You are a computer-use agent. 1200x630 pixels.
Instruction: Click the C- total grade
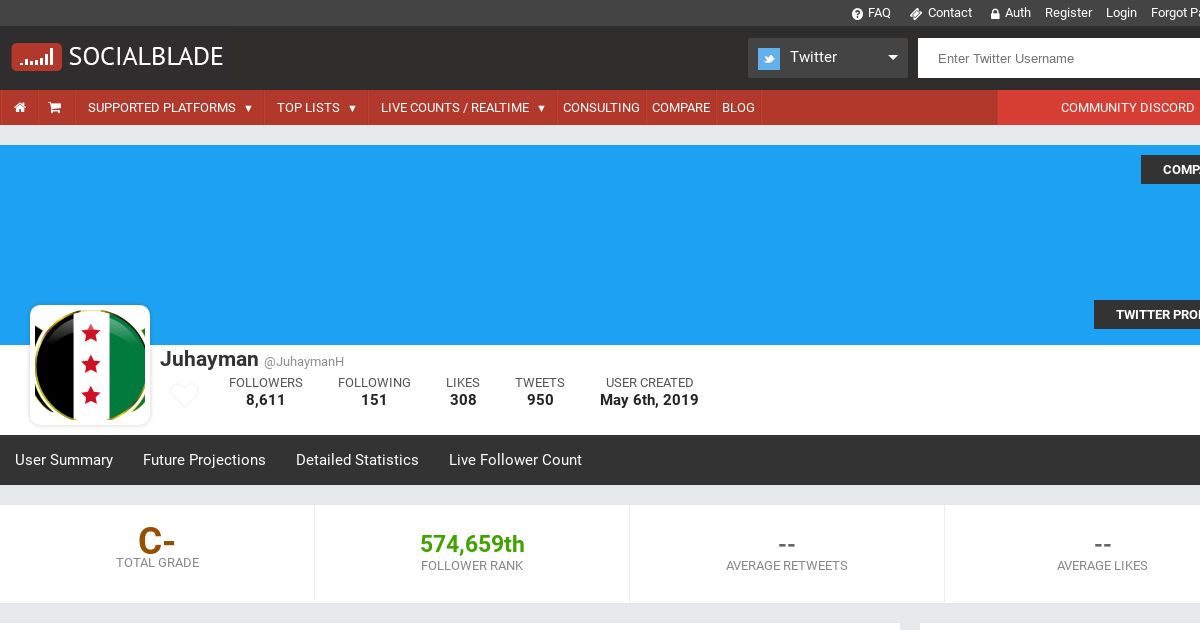pyautogui.click(x=157, y=541)
